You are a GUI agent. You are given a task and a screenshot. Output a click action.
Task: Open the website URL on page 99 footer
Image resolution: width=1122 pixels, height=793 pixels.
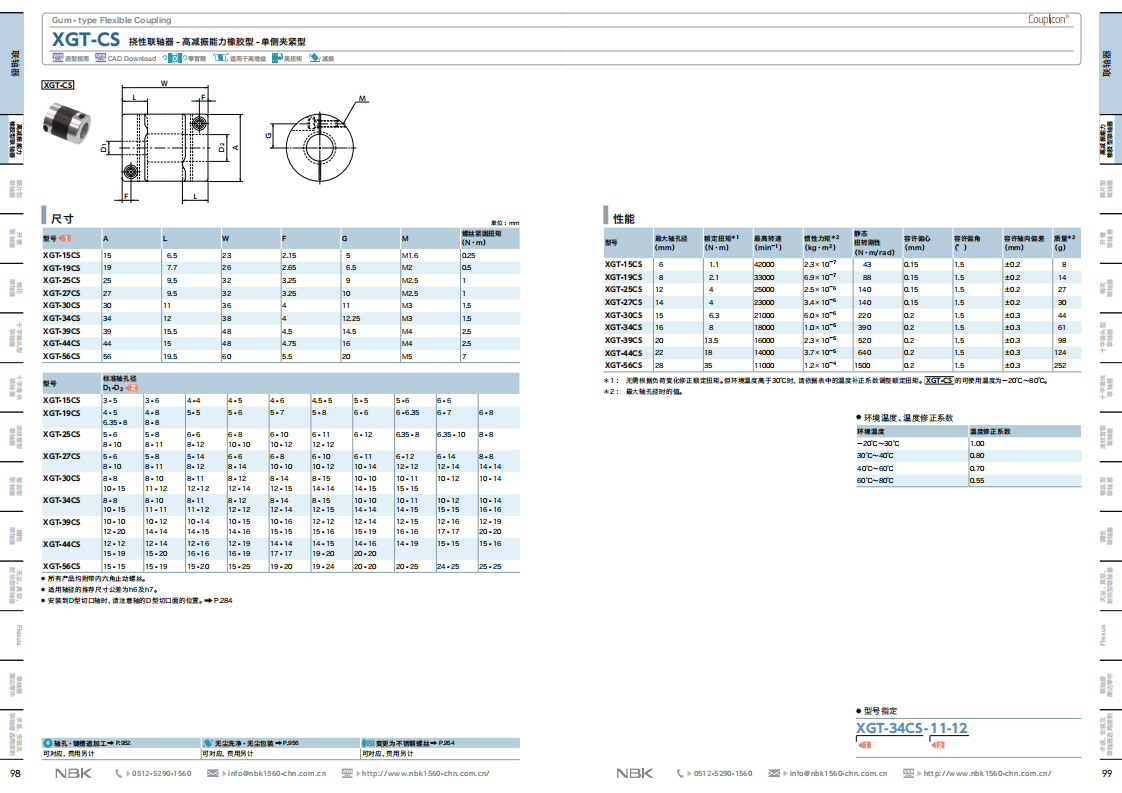987,774
